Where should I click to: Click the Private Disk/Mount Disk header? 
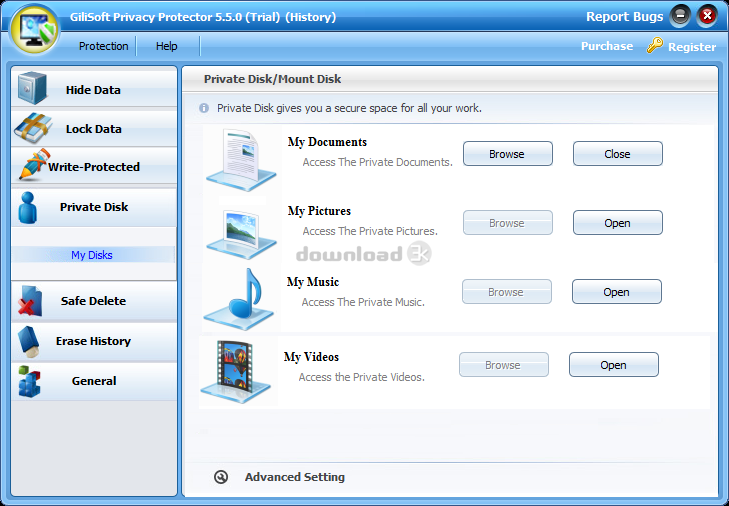pyautogui.click(x=272, y=79)
